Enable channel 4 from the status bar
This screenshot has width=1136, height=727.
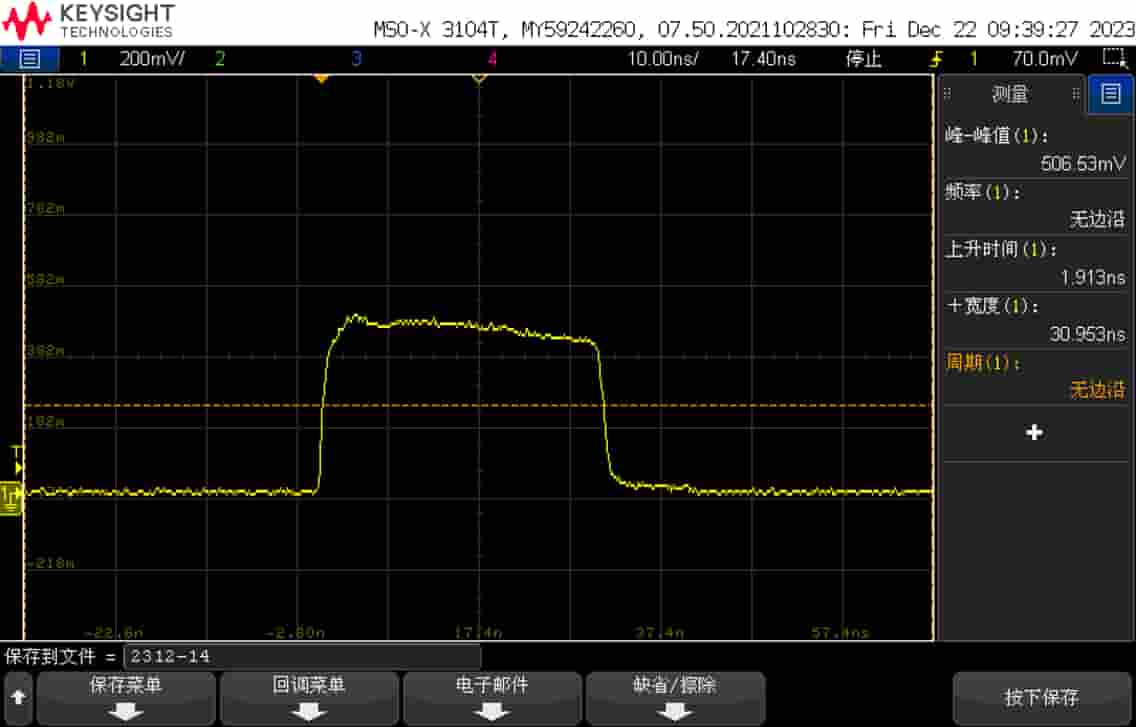(490, 57)
